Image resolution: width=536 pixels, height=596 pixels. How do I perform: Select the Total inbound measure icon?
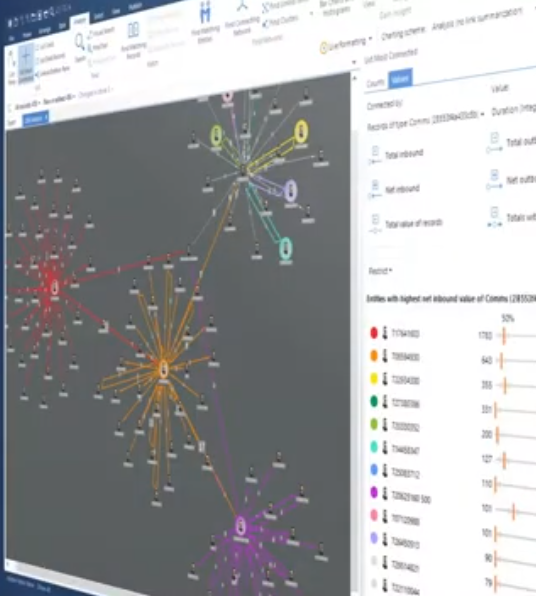click(375, 155)
